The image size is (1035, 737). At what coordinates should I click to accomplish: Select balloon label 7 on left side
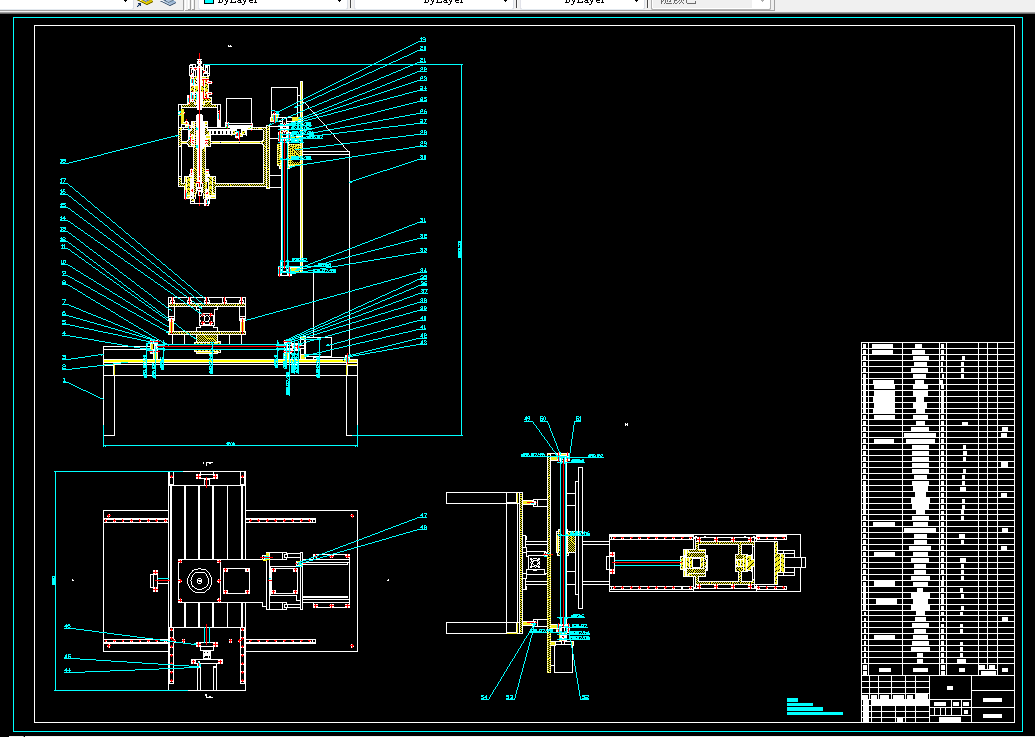[64, 302]
